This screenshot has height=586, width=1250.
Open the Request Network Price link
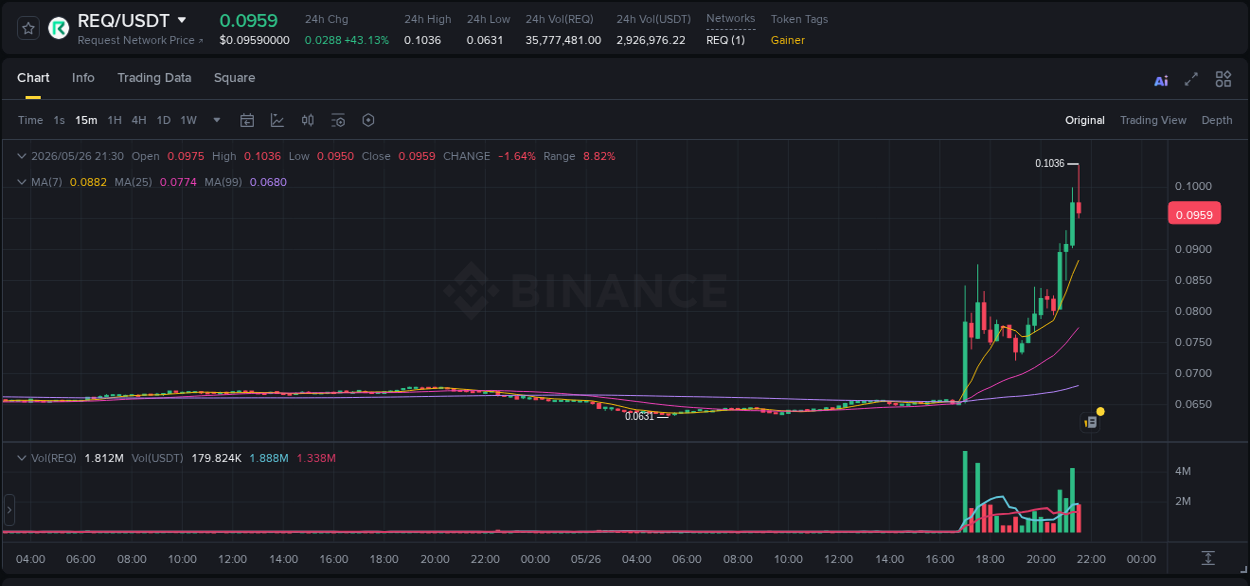click(140, 40)
